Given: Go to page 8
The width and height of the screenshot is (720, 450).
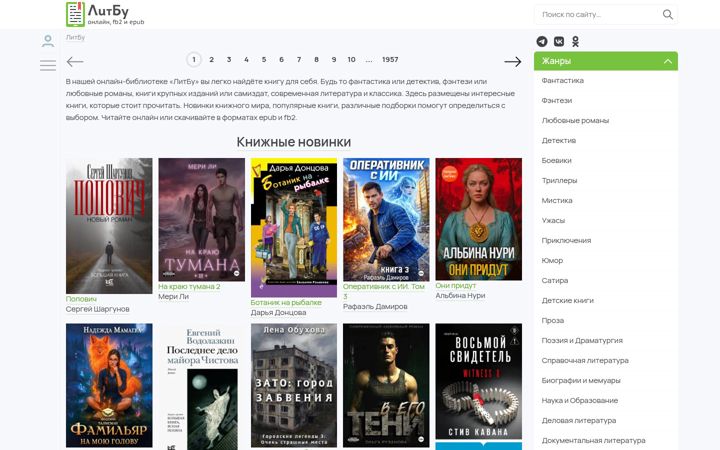Looking at the screenshot, I should pyautogui.click(x=316, y=60).
